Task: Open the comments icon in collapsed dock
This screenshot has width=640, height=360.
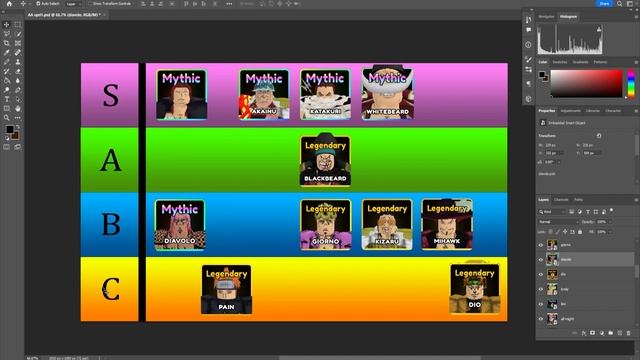Action: tap(529, 30)
